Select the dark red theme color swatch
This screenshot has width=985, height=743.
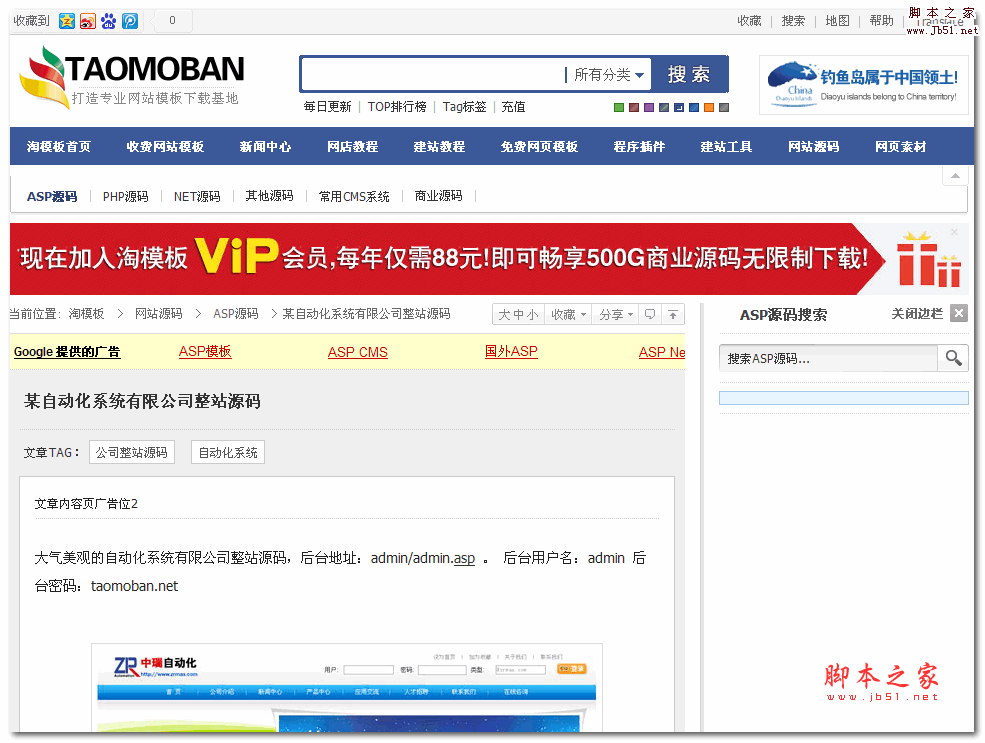(x=634, y=107)
